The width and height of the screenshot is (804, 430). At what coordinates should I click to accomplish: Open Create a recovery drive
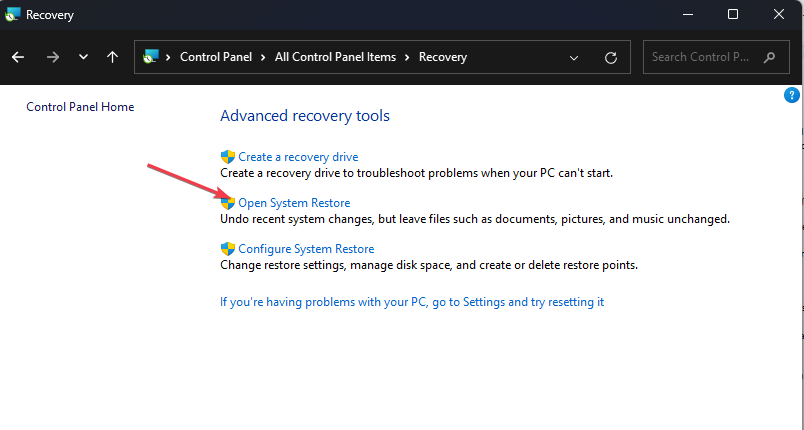(298, 157)
